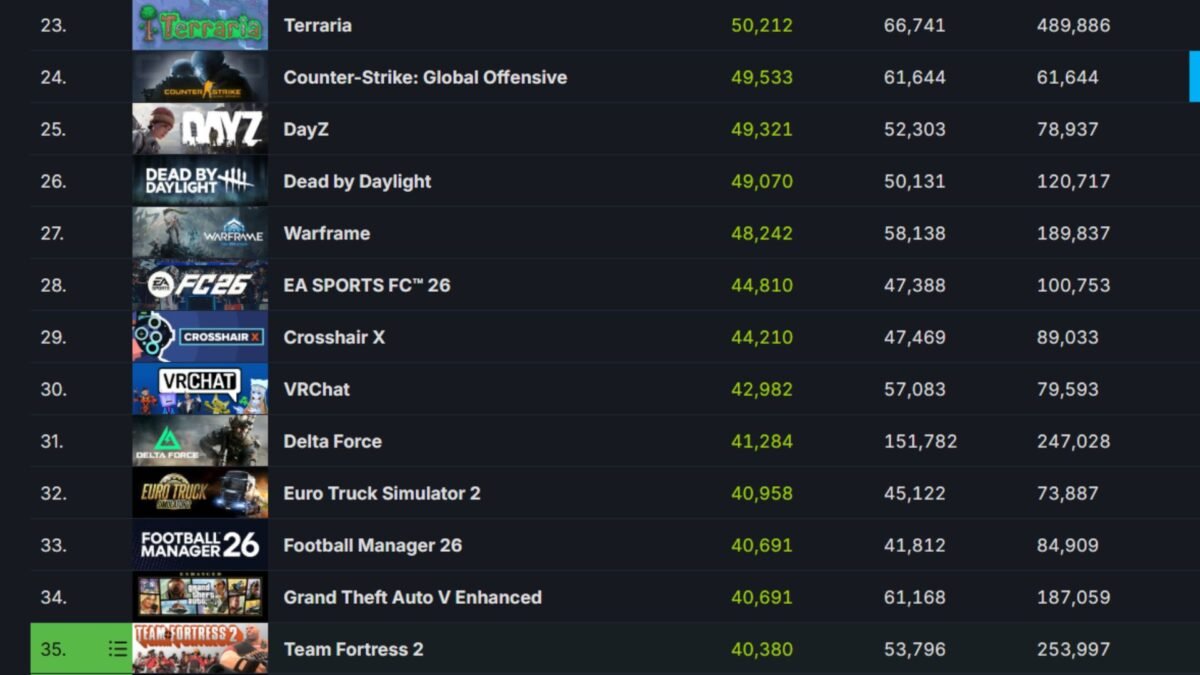The image size is (1200, 675).
Task: Click Football Manager 26's peak 41,812
Action: [915, 545]
